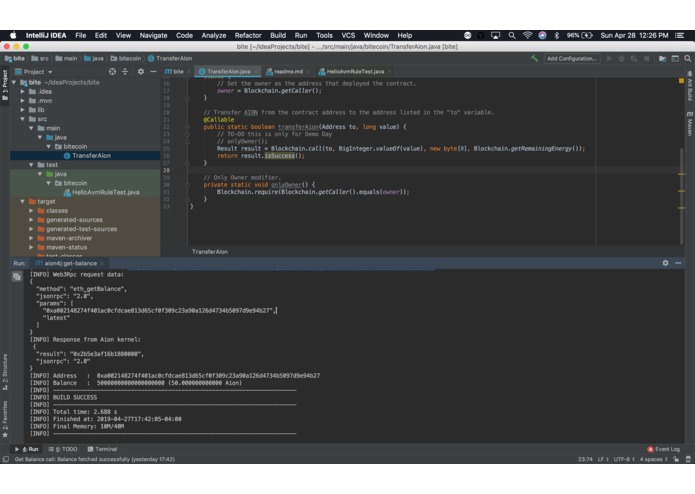The image size is (695, 494).
Task: Open the Add Configuration dropdown
Action: pyautogui.click(x=571, y=58)
